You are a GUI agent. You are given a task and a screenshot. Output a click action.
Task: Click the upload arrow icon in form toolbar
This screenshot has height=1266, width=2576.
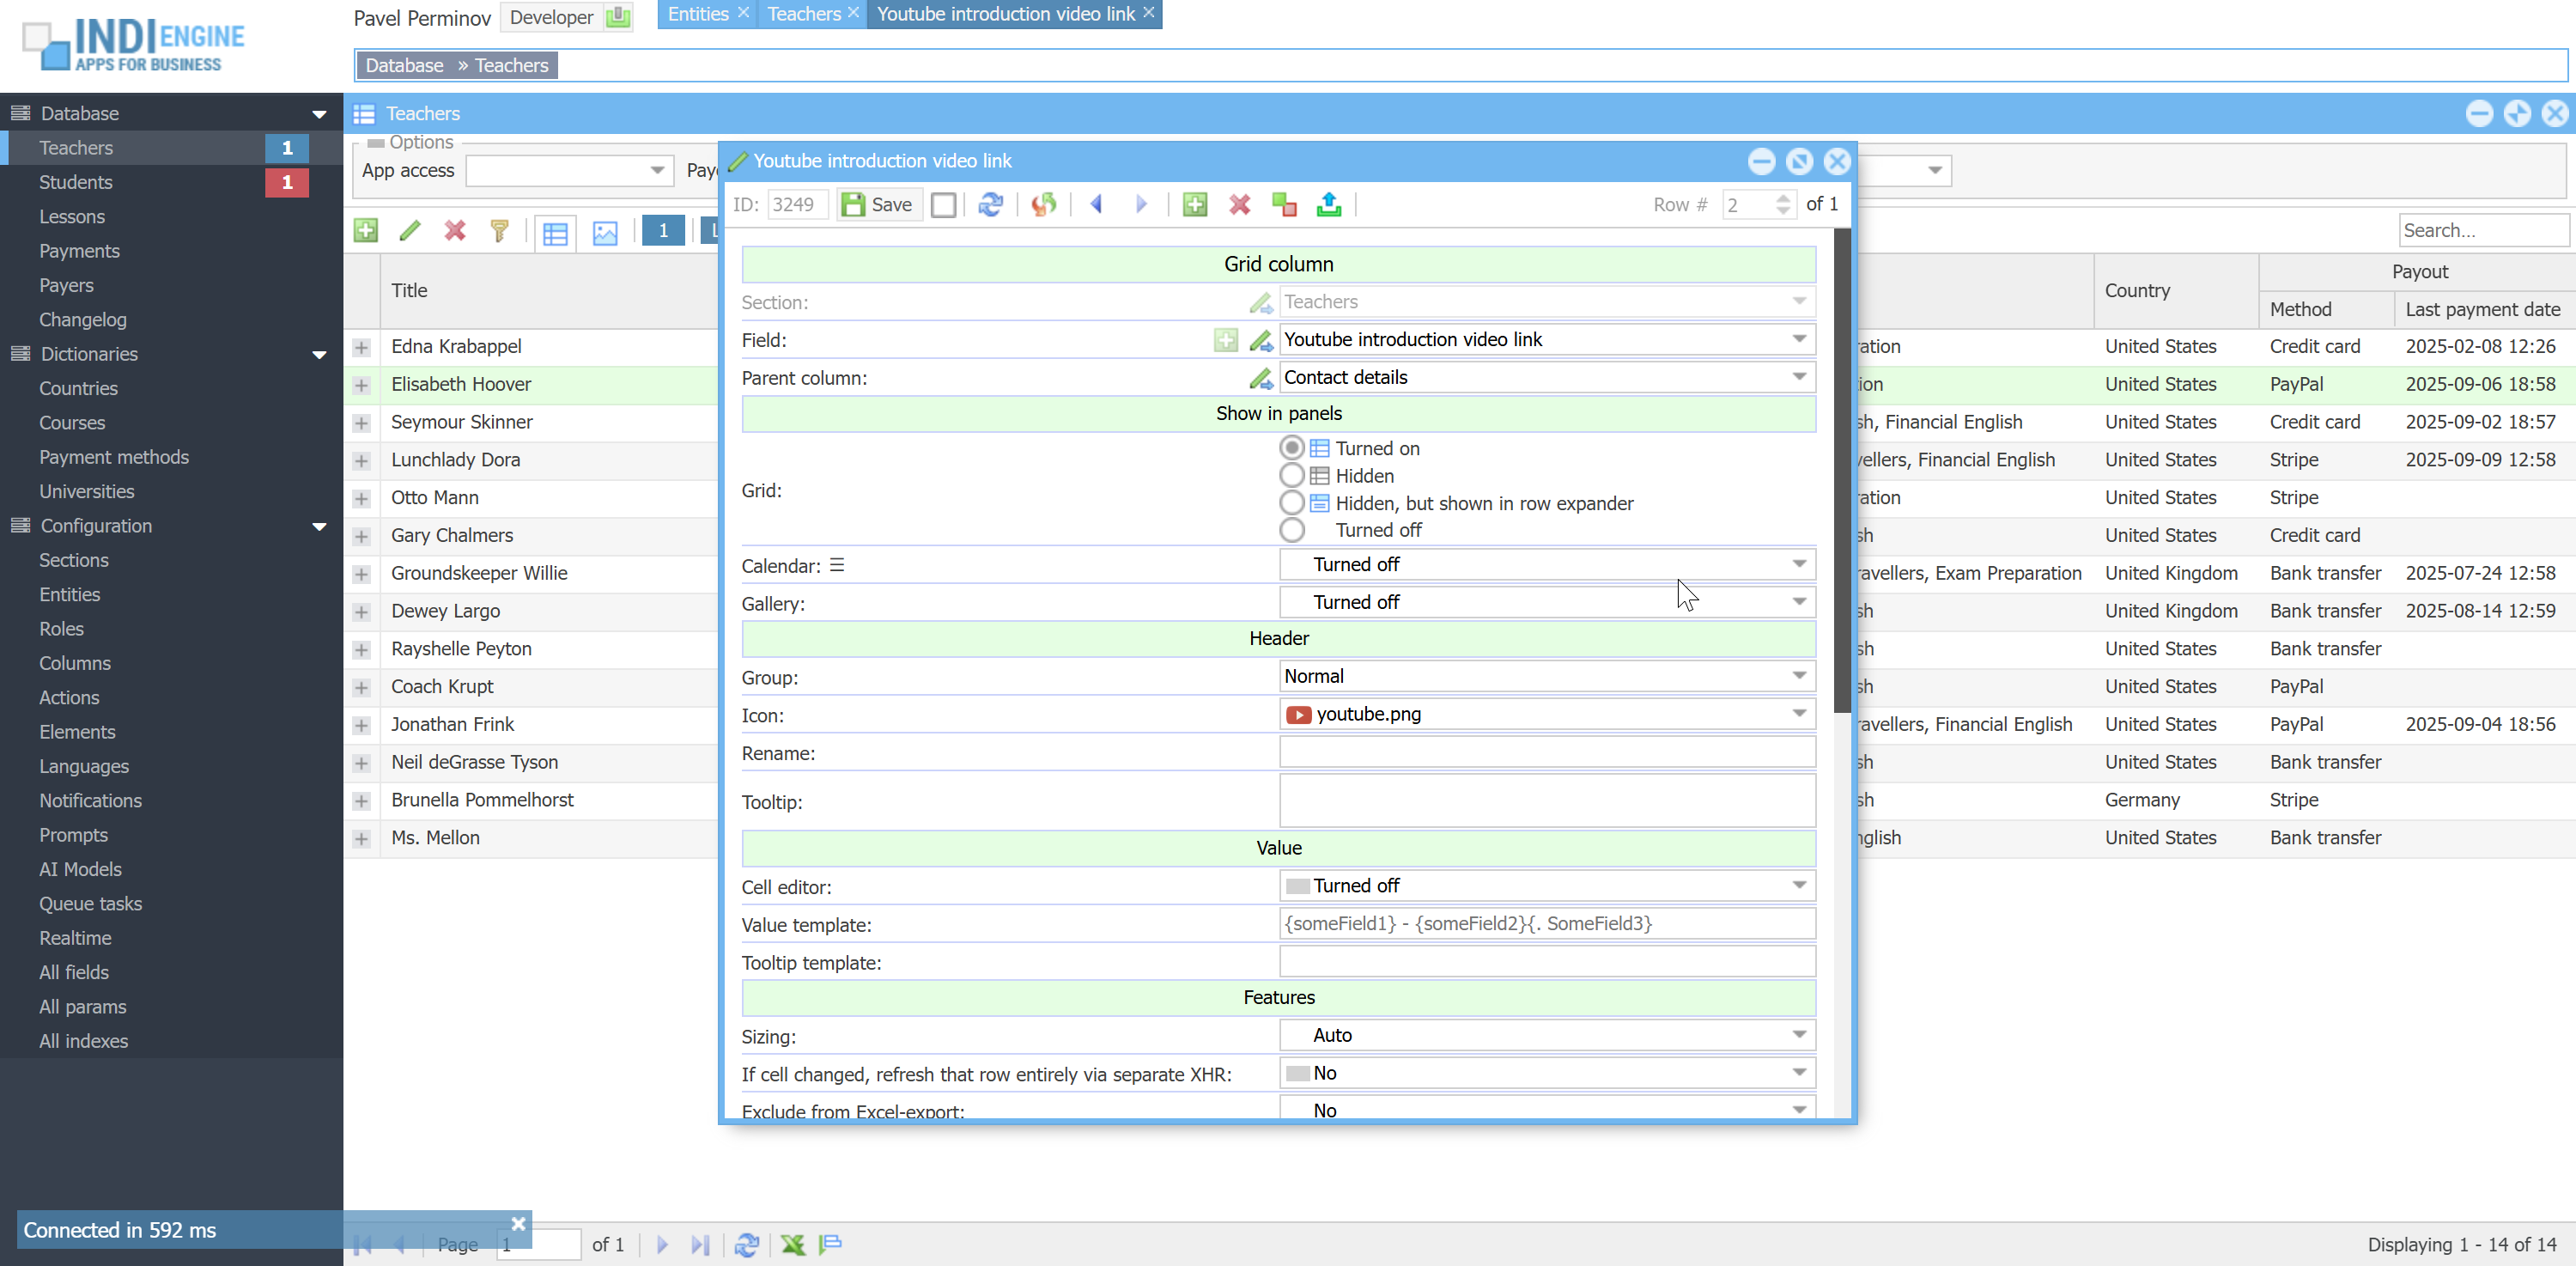tap(1328, 204)
